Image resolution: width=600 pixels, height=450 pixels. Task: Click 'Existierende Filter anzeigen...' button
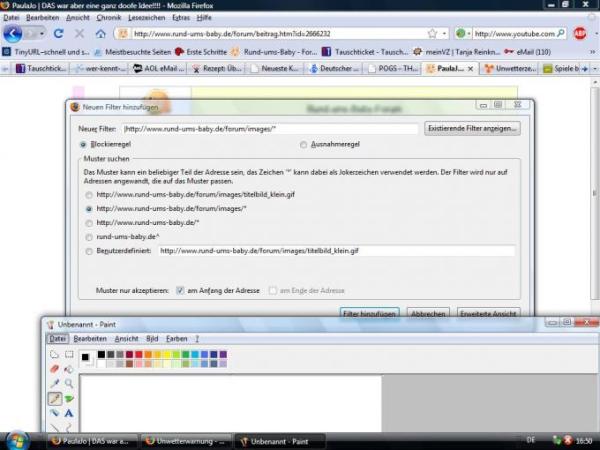click(x=472, y=129)
